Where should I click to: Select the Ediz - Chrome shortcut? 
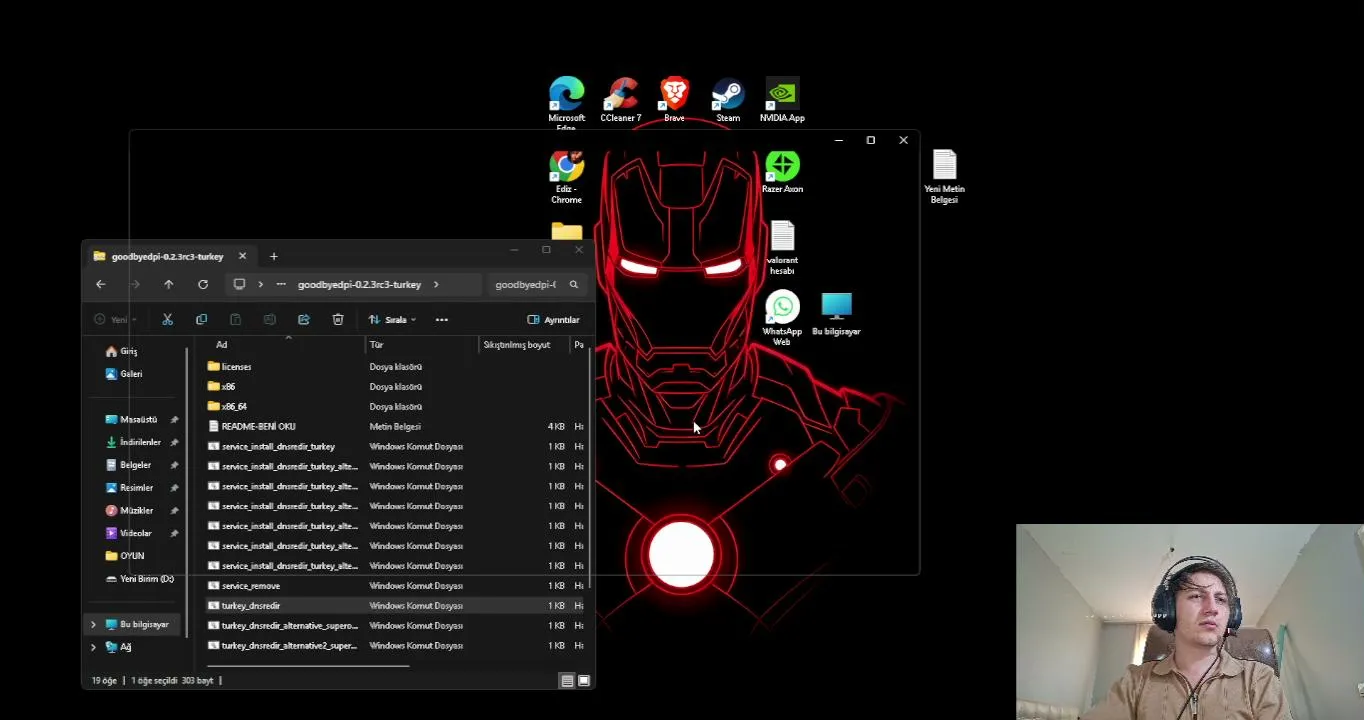coord(566,178)
